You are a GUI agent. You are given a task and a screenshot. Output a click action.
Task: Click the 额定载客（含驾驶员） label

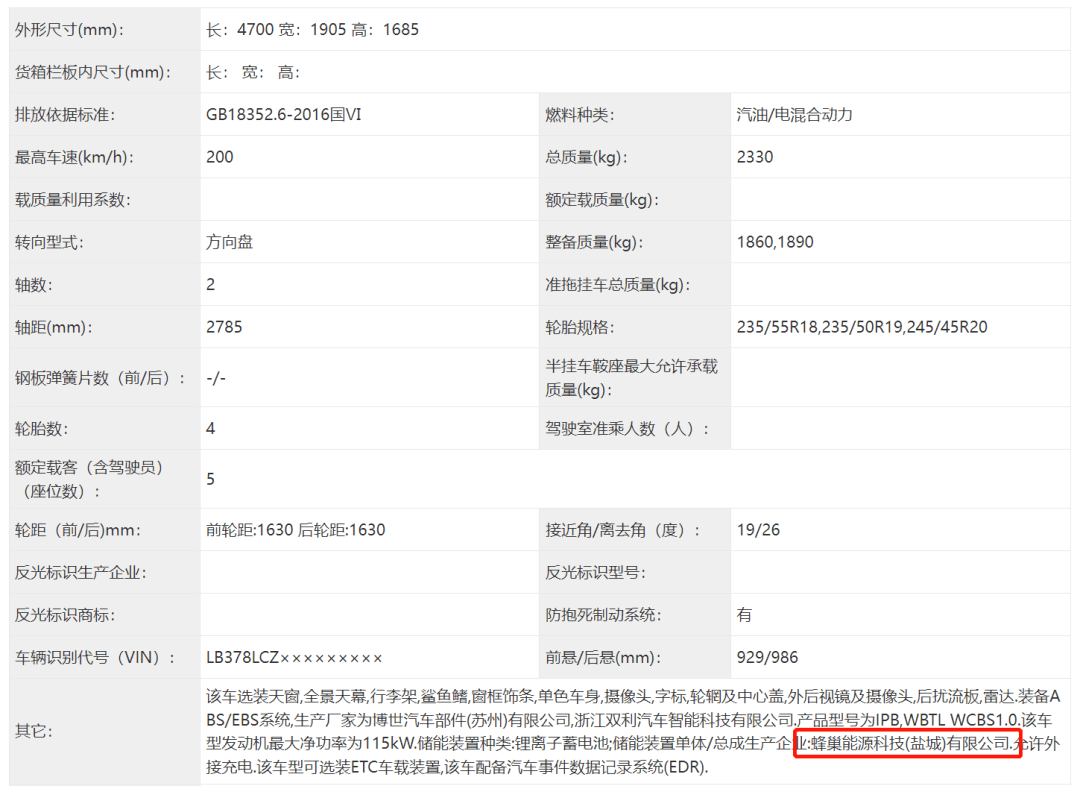pyautogui.click(x=88, y=479)
